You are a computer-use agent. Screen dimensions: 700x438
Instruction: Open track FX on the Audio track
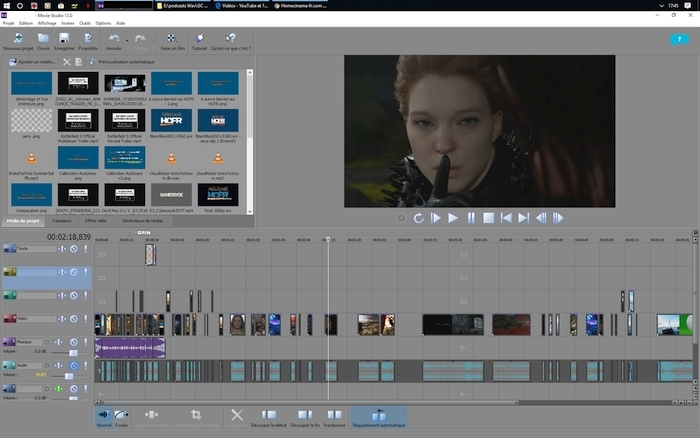point(59,365)
